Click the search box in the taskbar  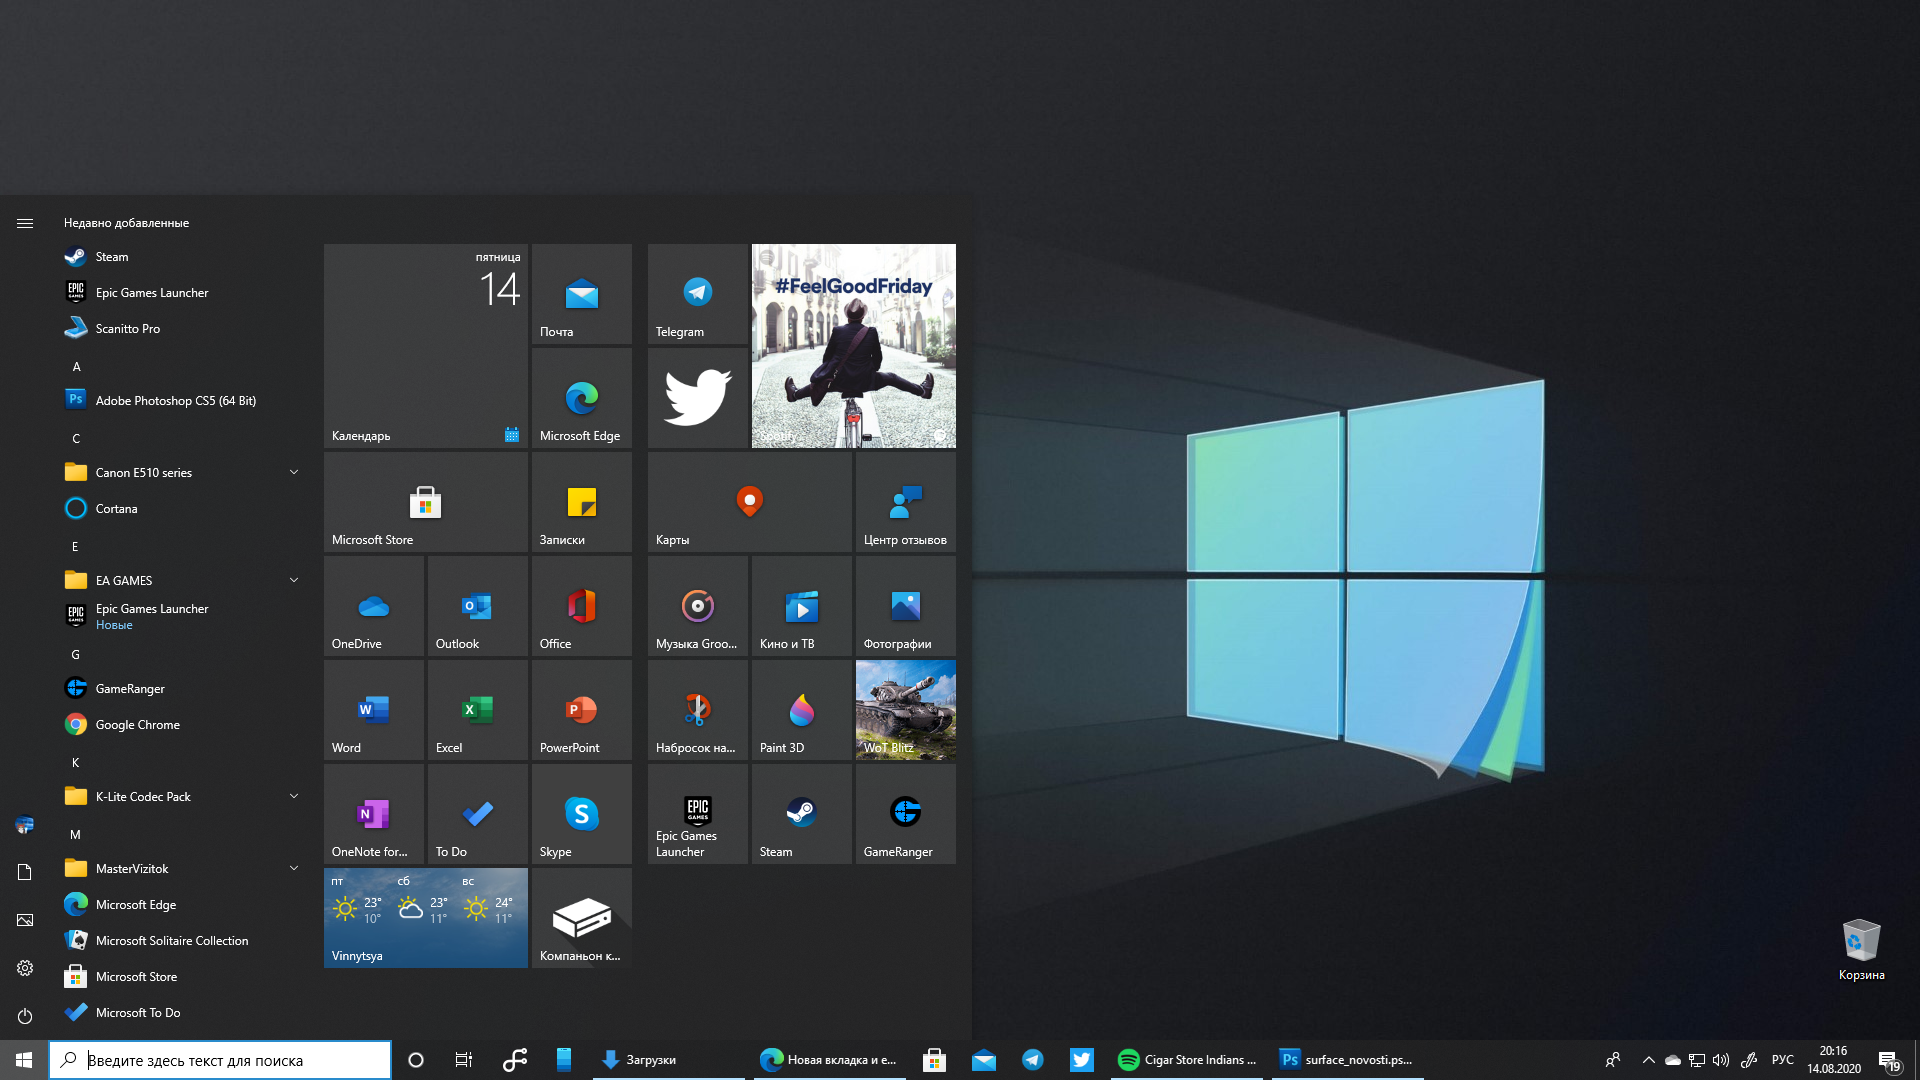click(220, 1060)
